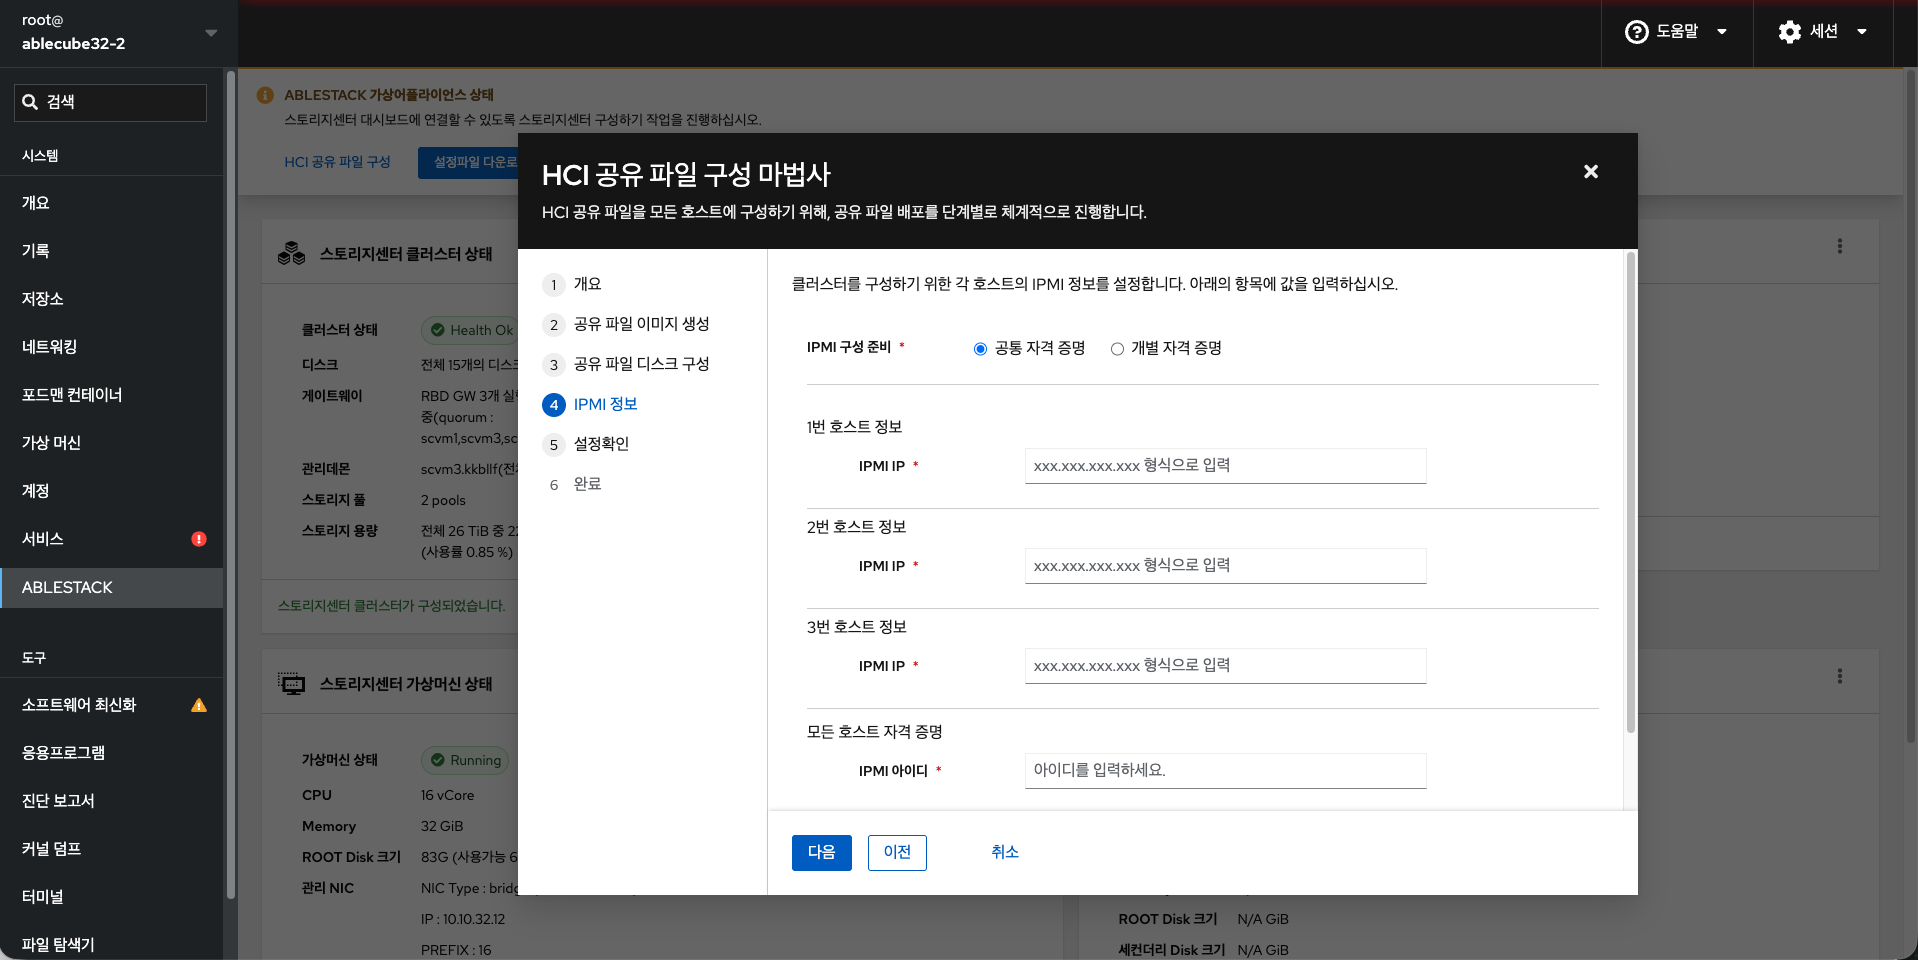Open 네트워킹 in the sidebar
Image resolution: width=1918 pixels, height=960 pixels.
[x=49, y=347]
